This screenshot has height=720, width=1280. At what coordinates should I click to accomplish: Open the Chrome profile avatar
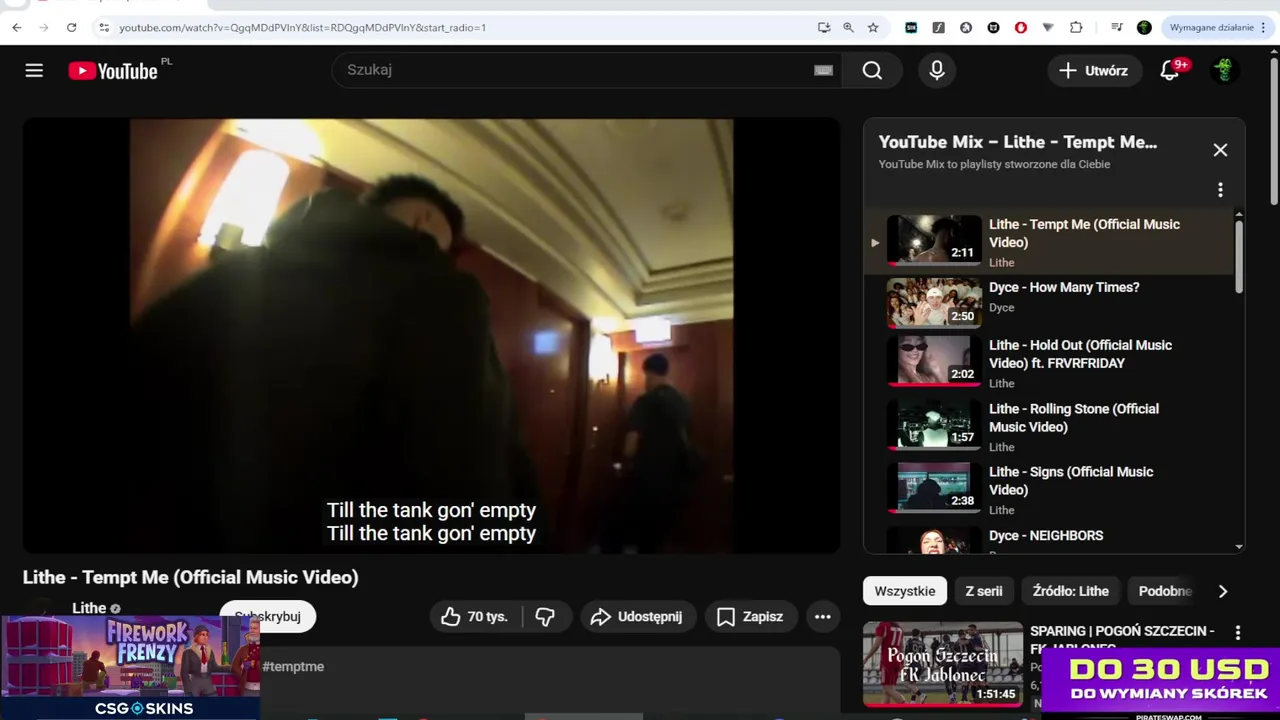pyautogui.click(x=1144, y=27)
